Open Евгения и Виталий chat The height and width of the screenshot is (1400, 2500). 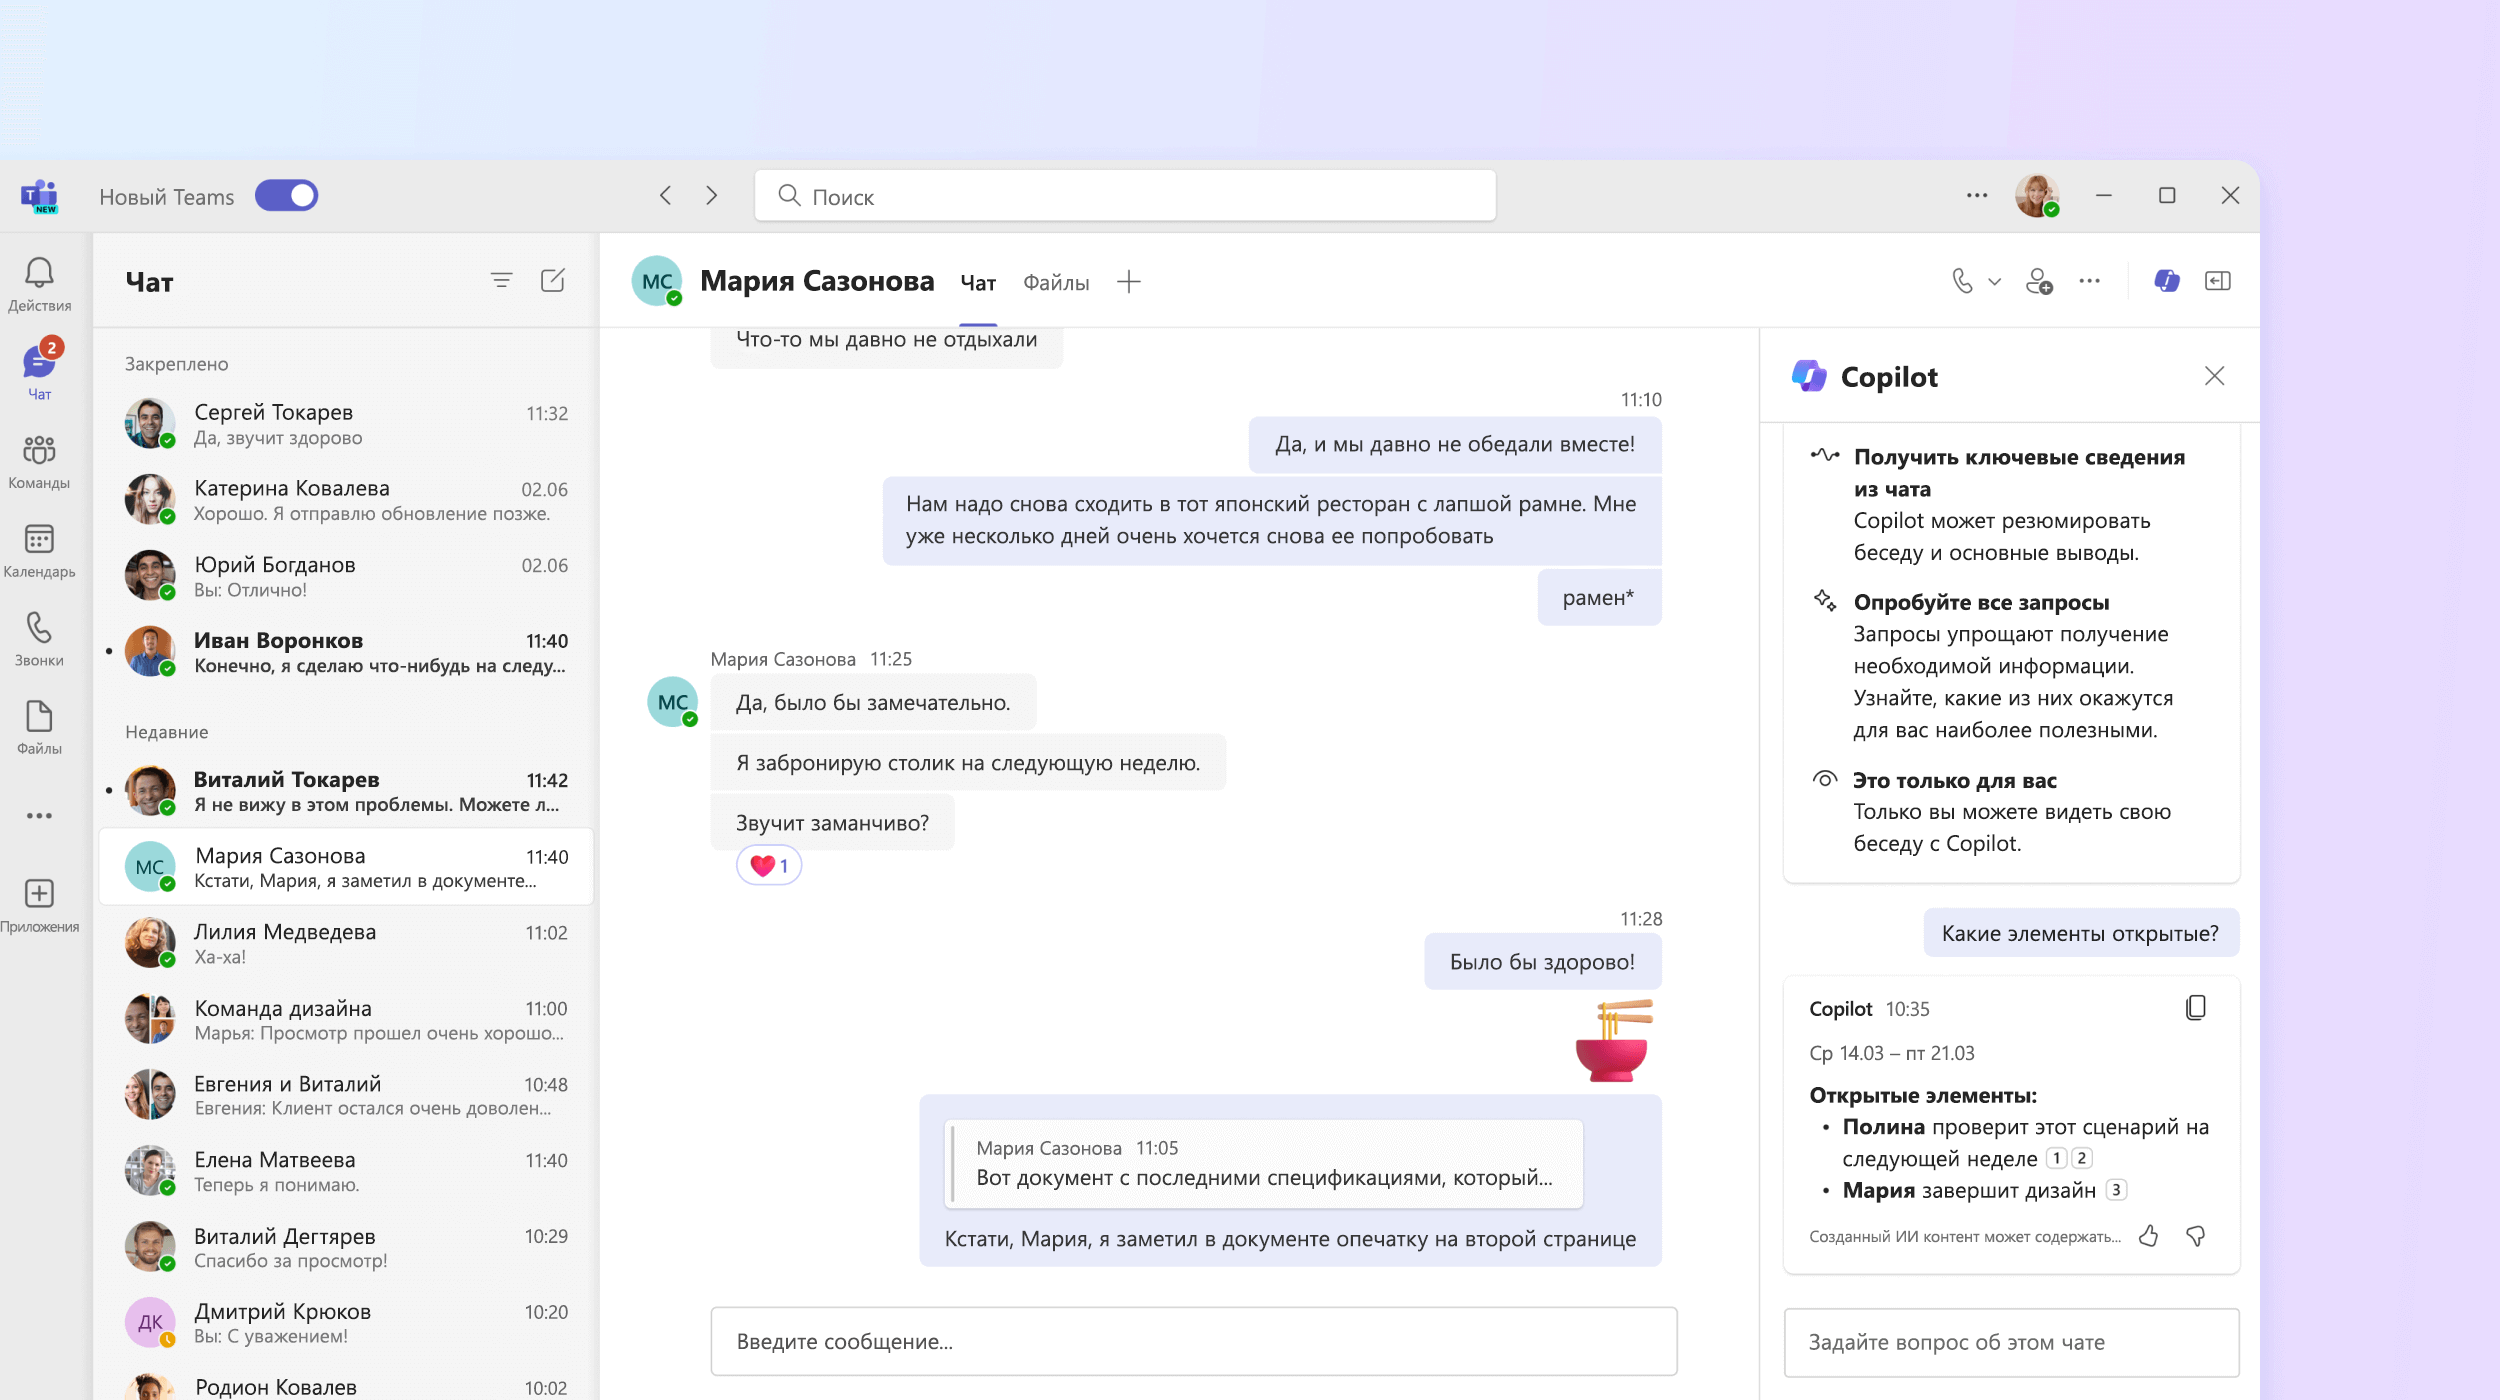pos(346,1095)
